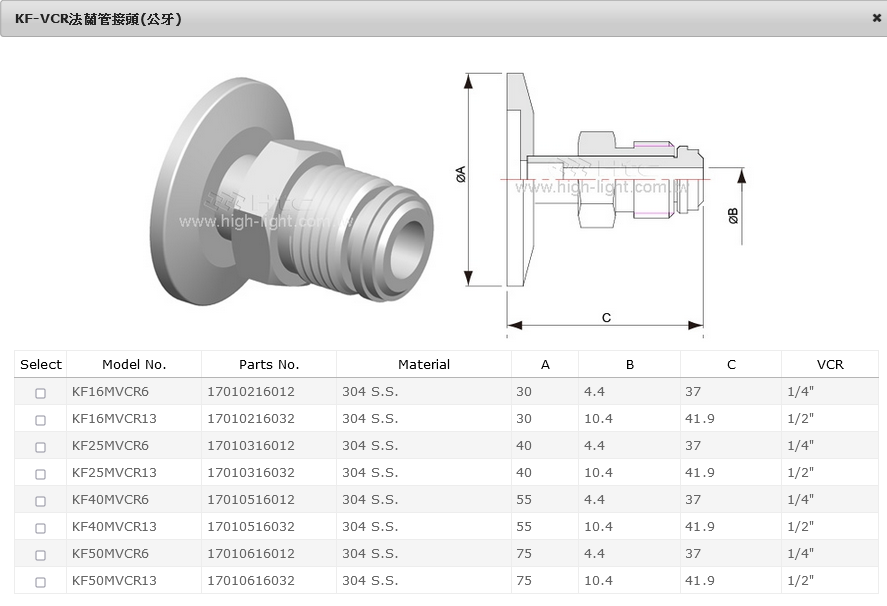The image size is (887, 606).
Task: Tick the checkbox for KF16MVCR6
Action: [x=40, y=393]
